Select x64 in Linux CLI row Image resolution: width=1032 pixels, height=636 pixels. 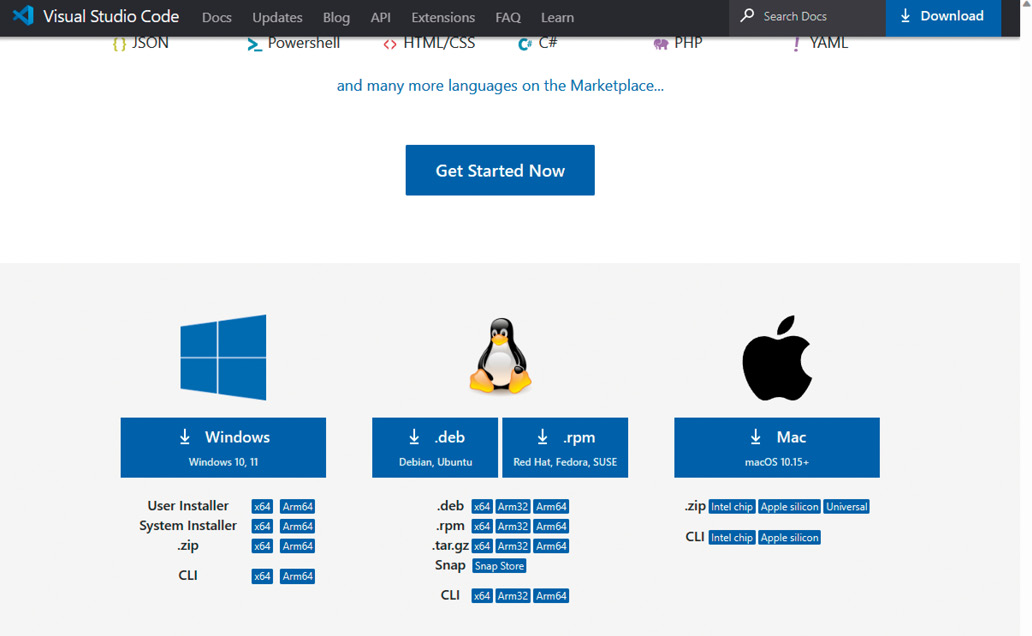click(x=482, y=596)
